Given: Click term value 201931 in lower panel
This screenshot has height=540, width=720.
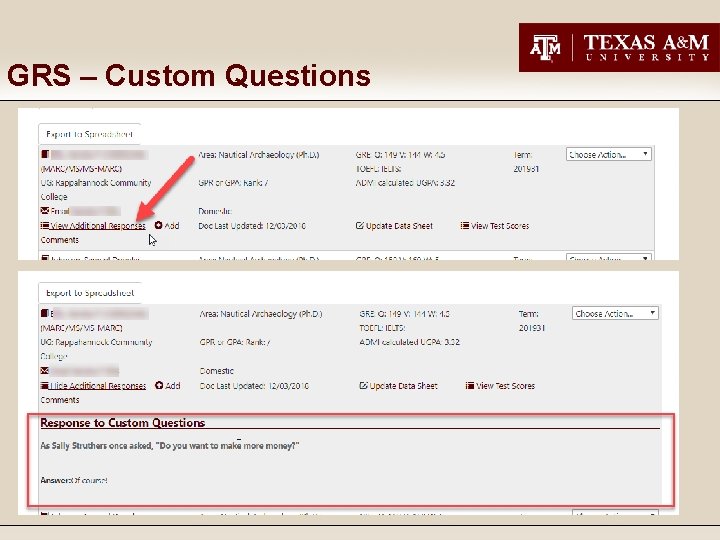Looking at the screenshot, I should [x=532, y=328].
